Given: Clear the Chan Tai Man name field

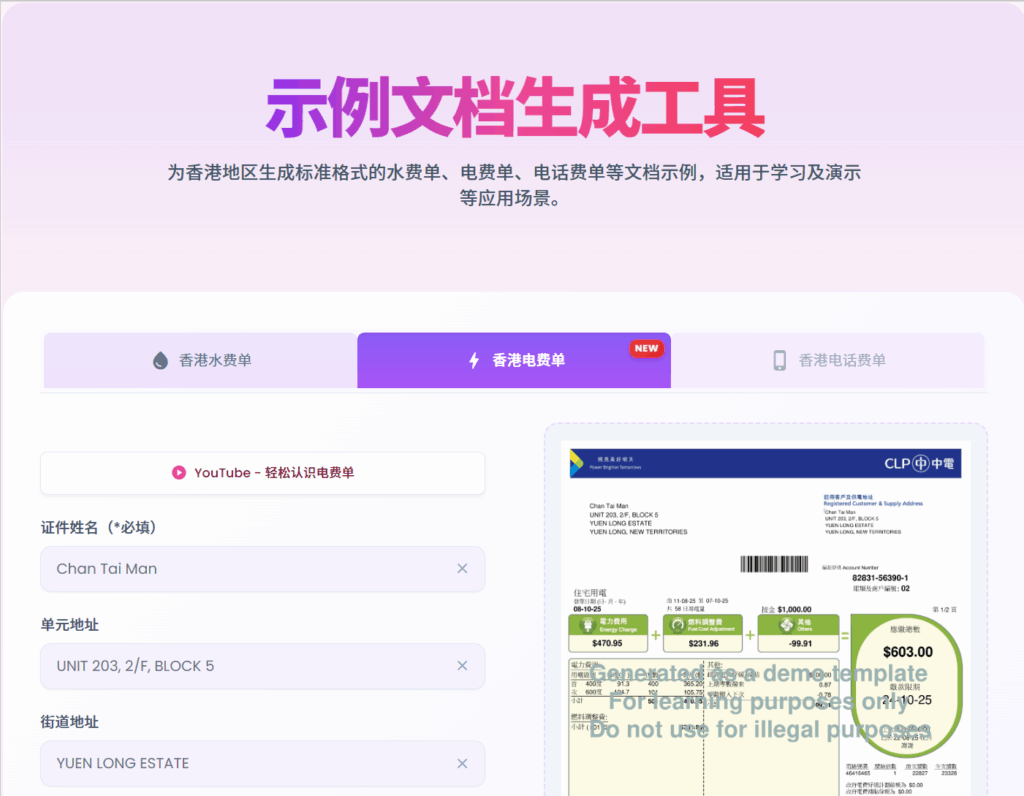Looking at the screenshot, I should tap(462, 569).
